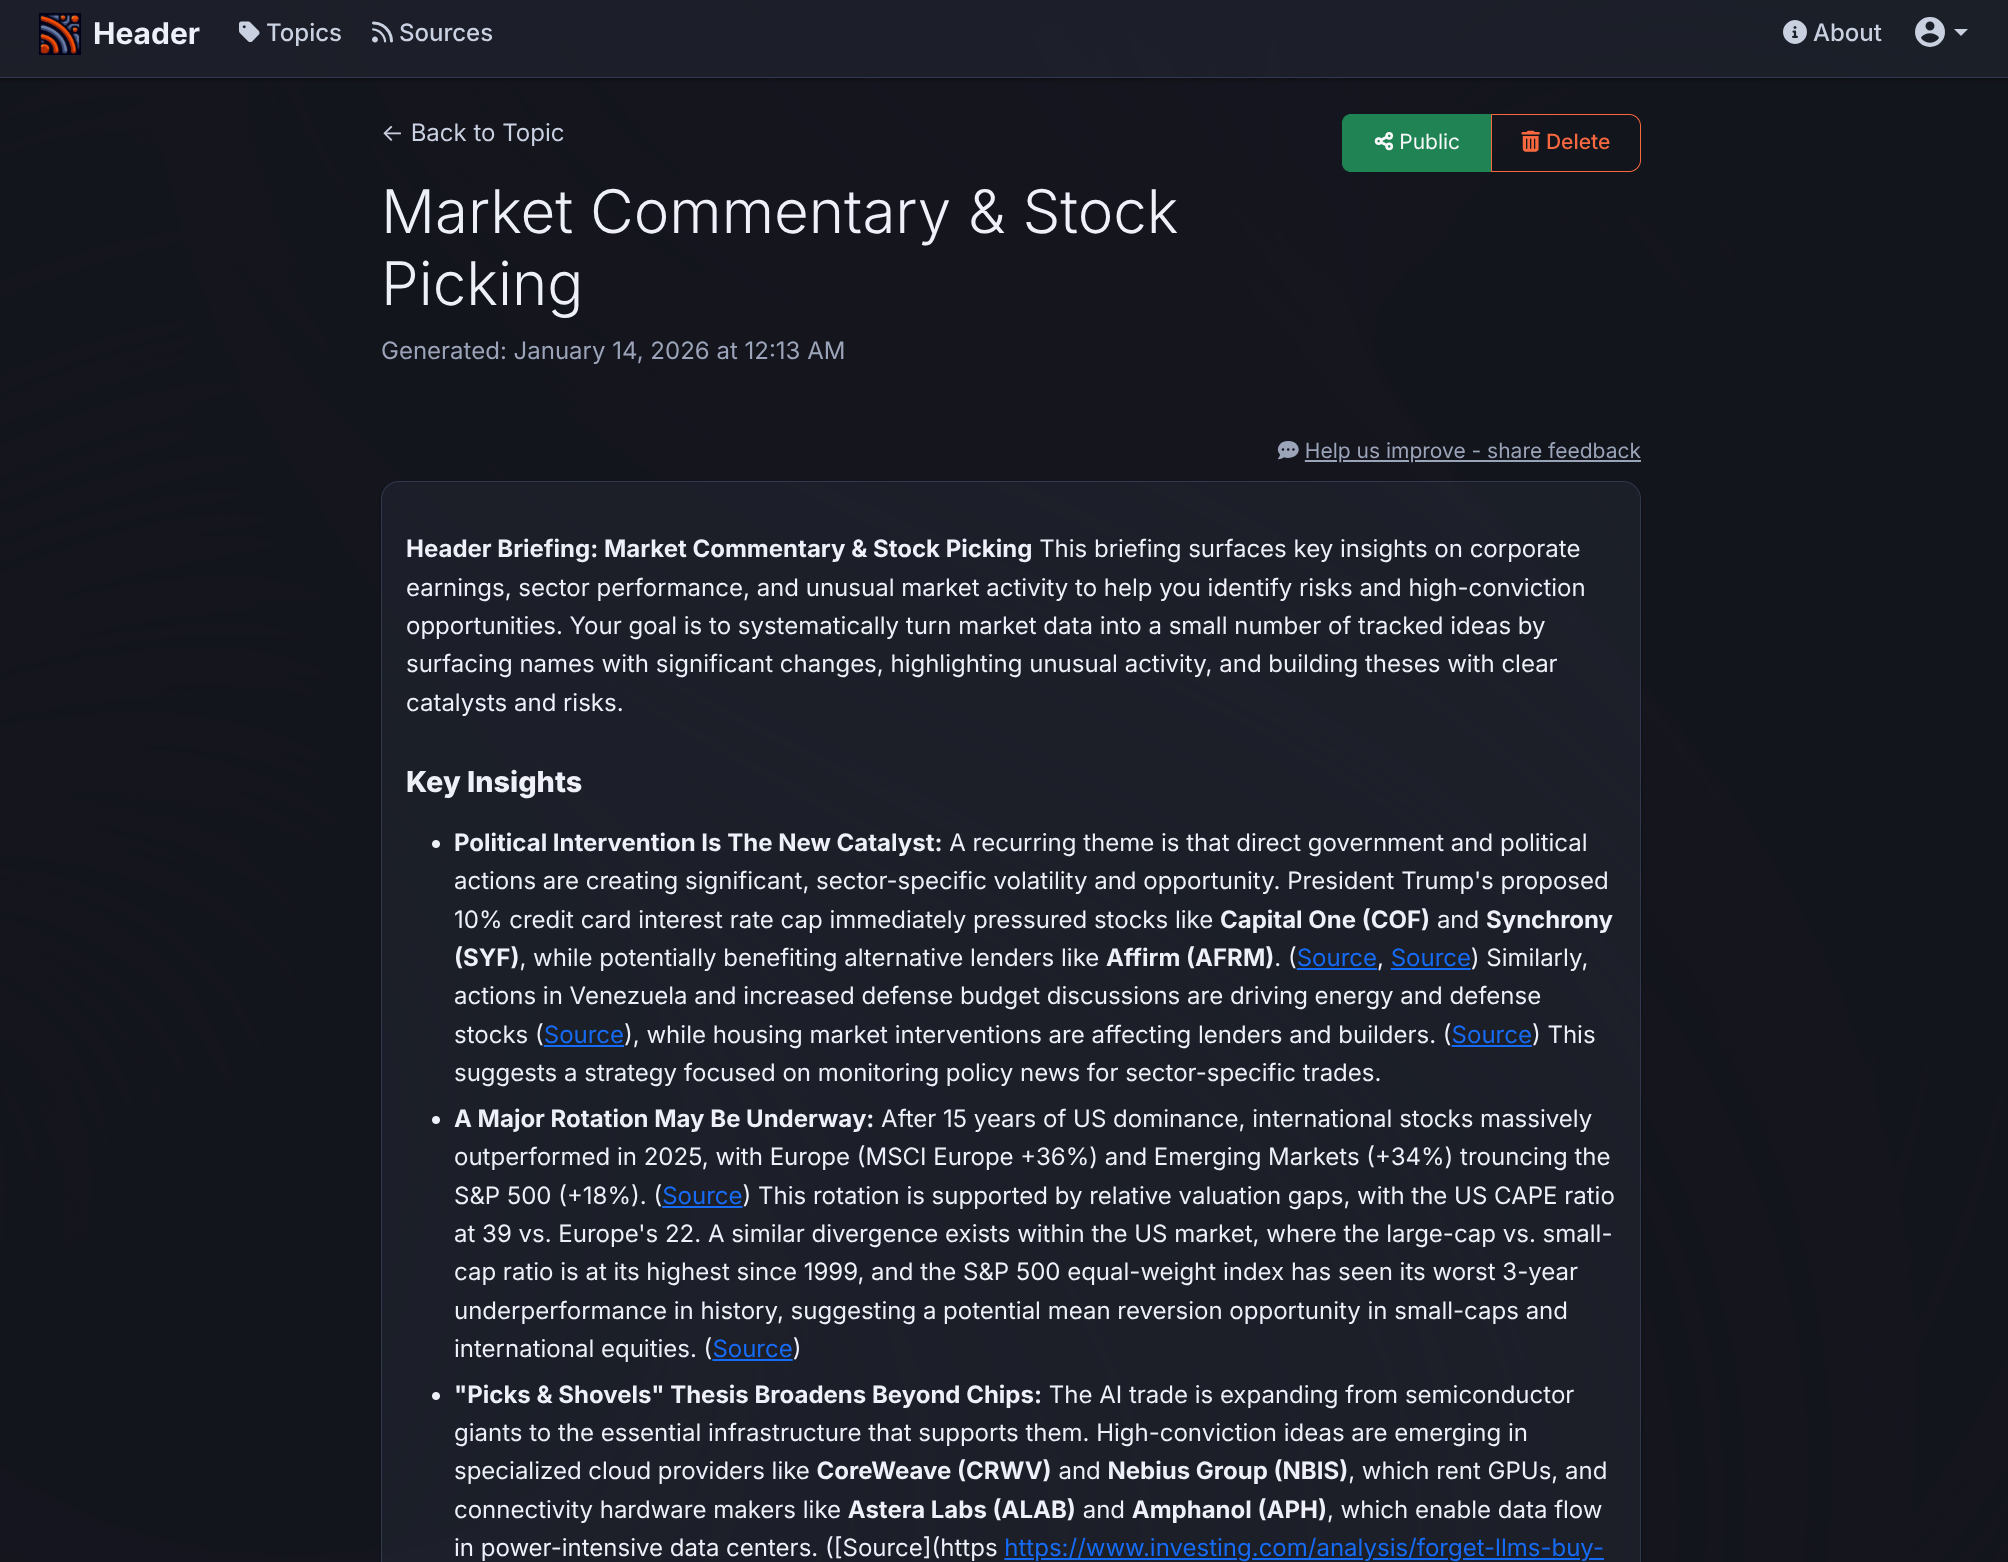
Task: Click the speech bubble feedback icon
Action: click(x=1287, y=450)
